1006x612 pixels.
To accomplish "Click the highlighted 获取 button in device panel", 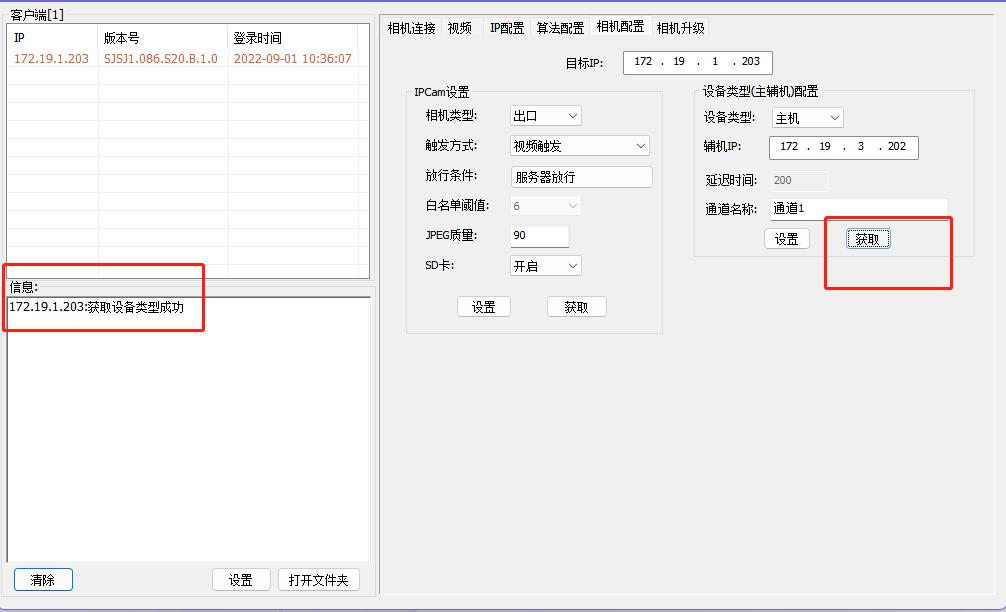I will click(866, 238).
